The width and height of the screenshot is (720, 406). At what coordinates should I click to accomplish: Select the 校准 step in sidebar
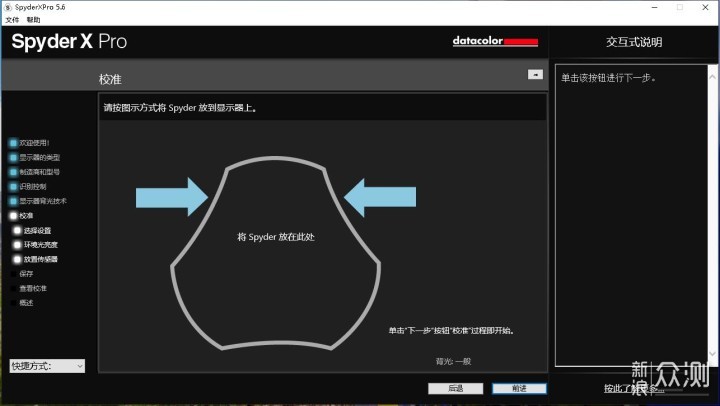tap(22, 215)
